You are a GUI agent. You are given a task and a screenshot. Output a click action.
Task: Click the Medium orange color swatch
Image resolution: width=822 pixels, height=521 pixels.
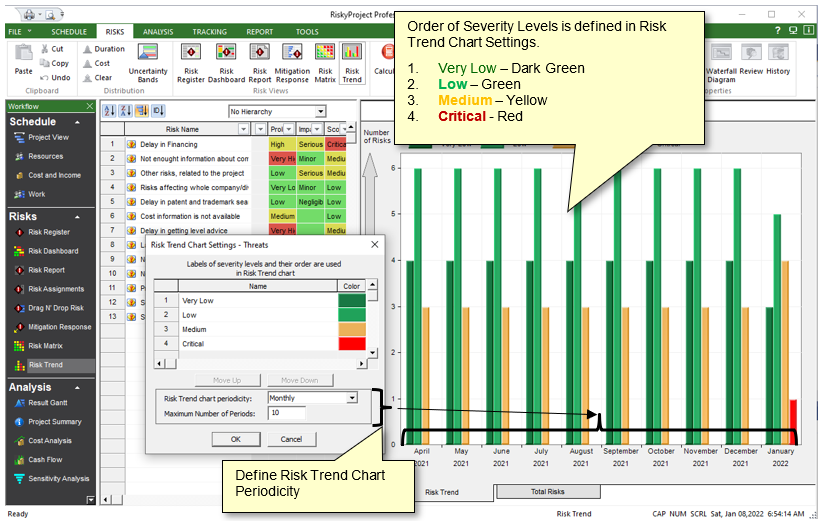tap(352, 329)
